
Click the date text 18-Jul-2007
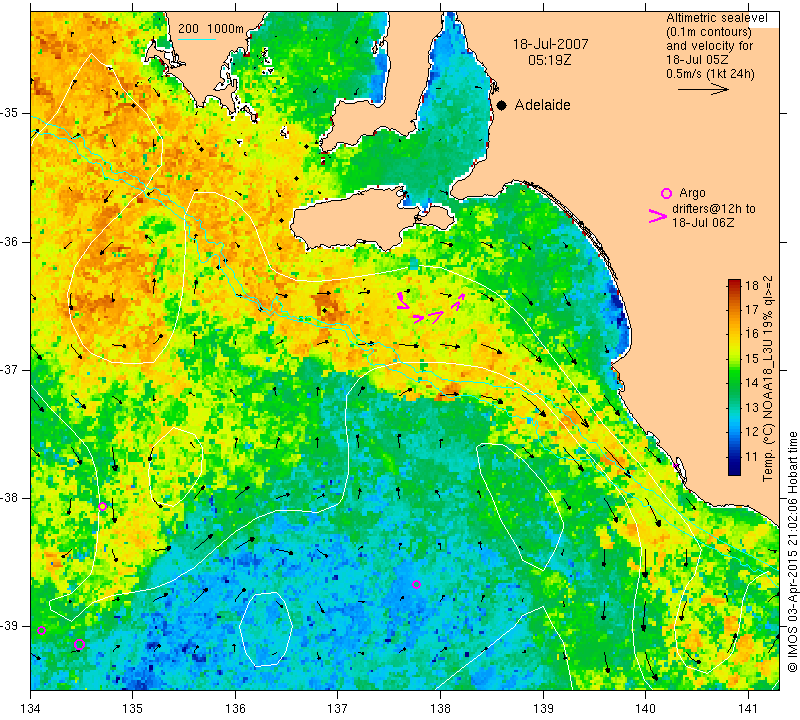pyautogui.click(x=550, y=44)
